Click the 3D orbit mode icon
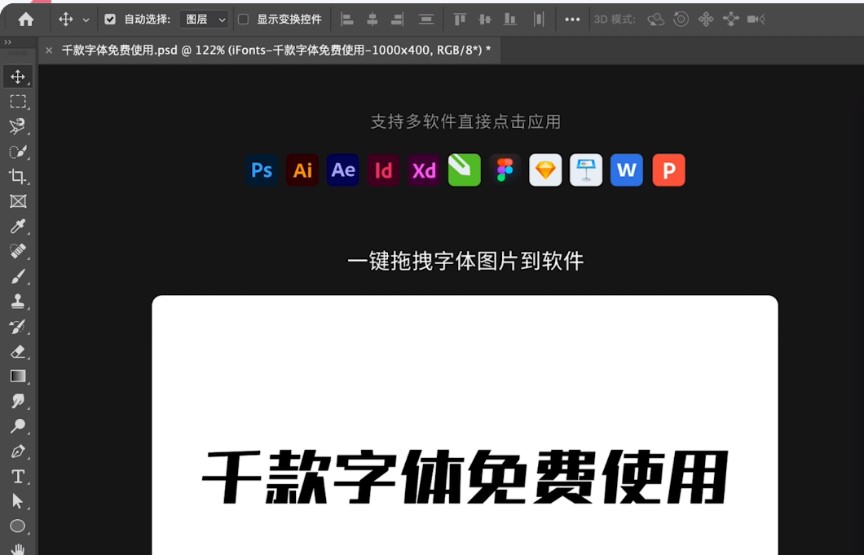The width and height of the screenshot is (864, 555). [656, 20]
